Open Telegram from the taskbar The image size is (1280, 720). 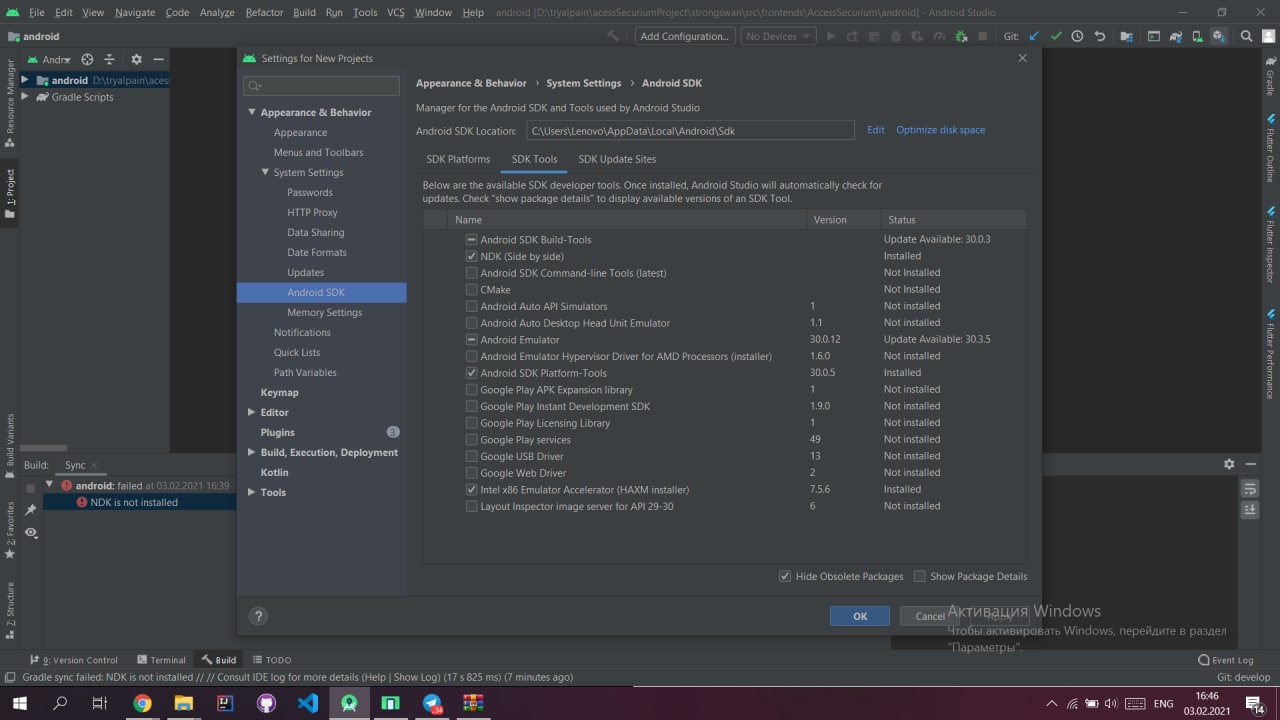coord(432,703)
